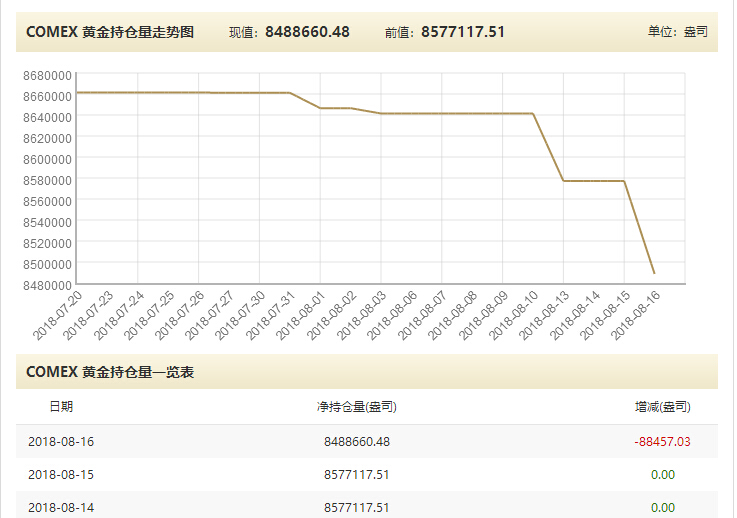Click the 净持仓量(盎司) column header
The width and height of the screenshot is (737, 518).
(x=357, y=407)
